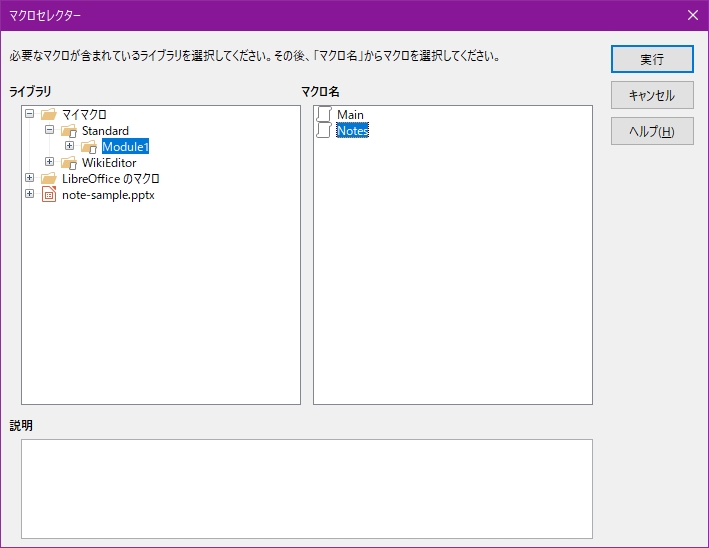This screenshot has height=548, width=709.
Task: Click the Module1 module icon
Action: pyautogui.click(x=89, y=147)
